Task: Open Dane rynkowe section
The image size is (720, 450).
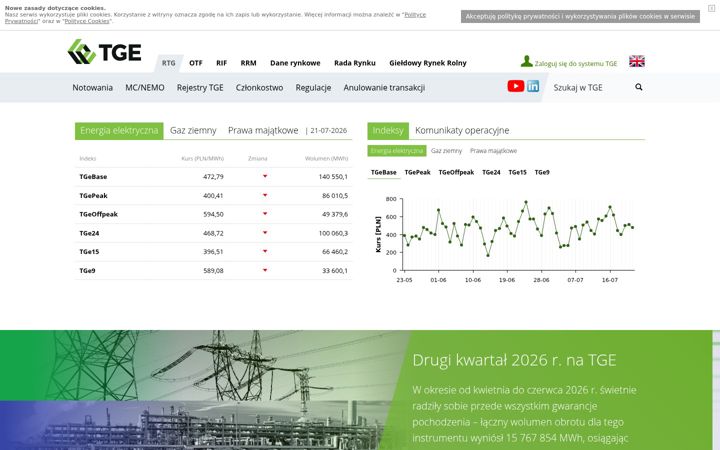Action: (x=295, y=63)
